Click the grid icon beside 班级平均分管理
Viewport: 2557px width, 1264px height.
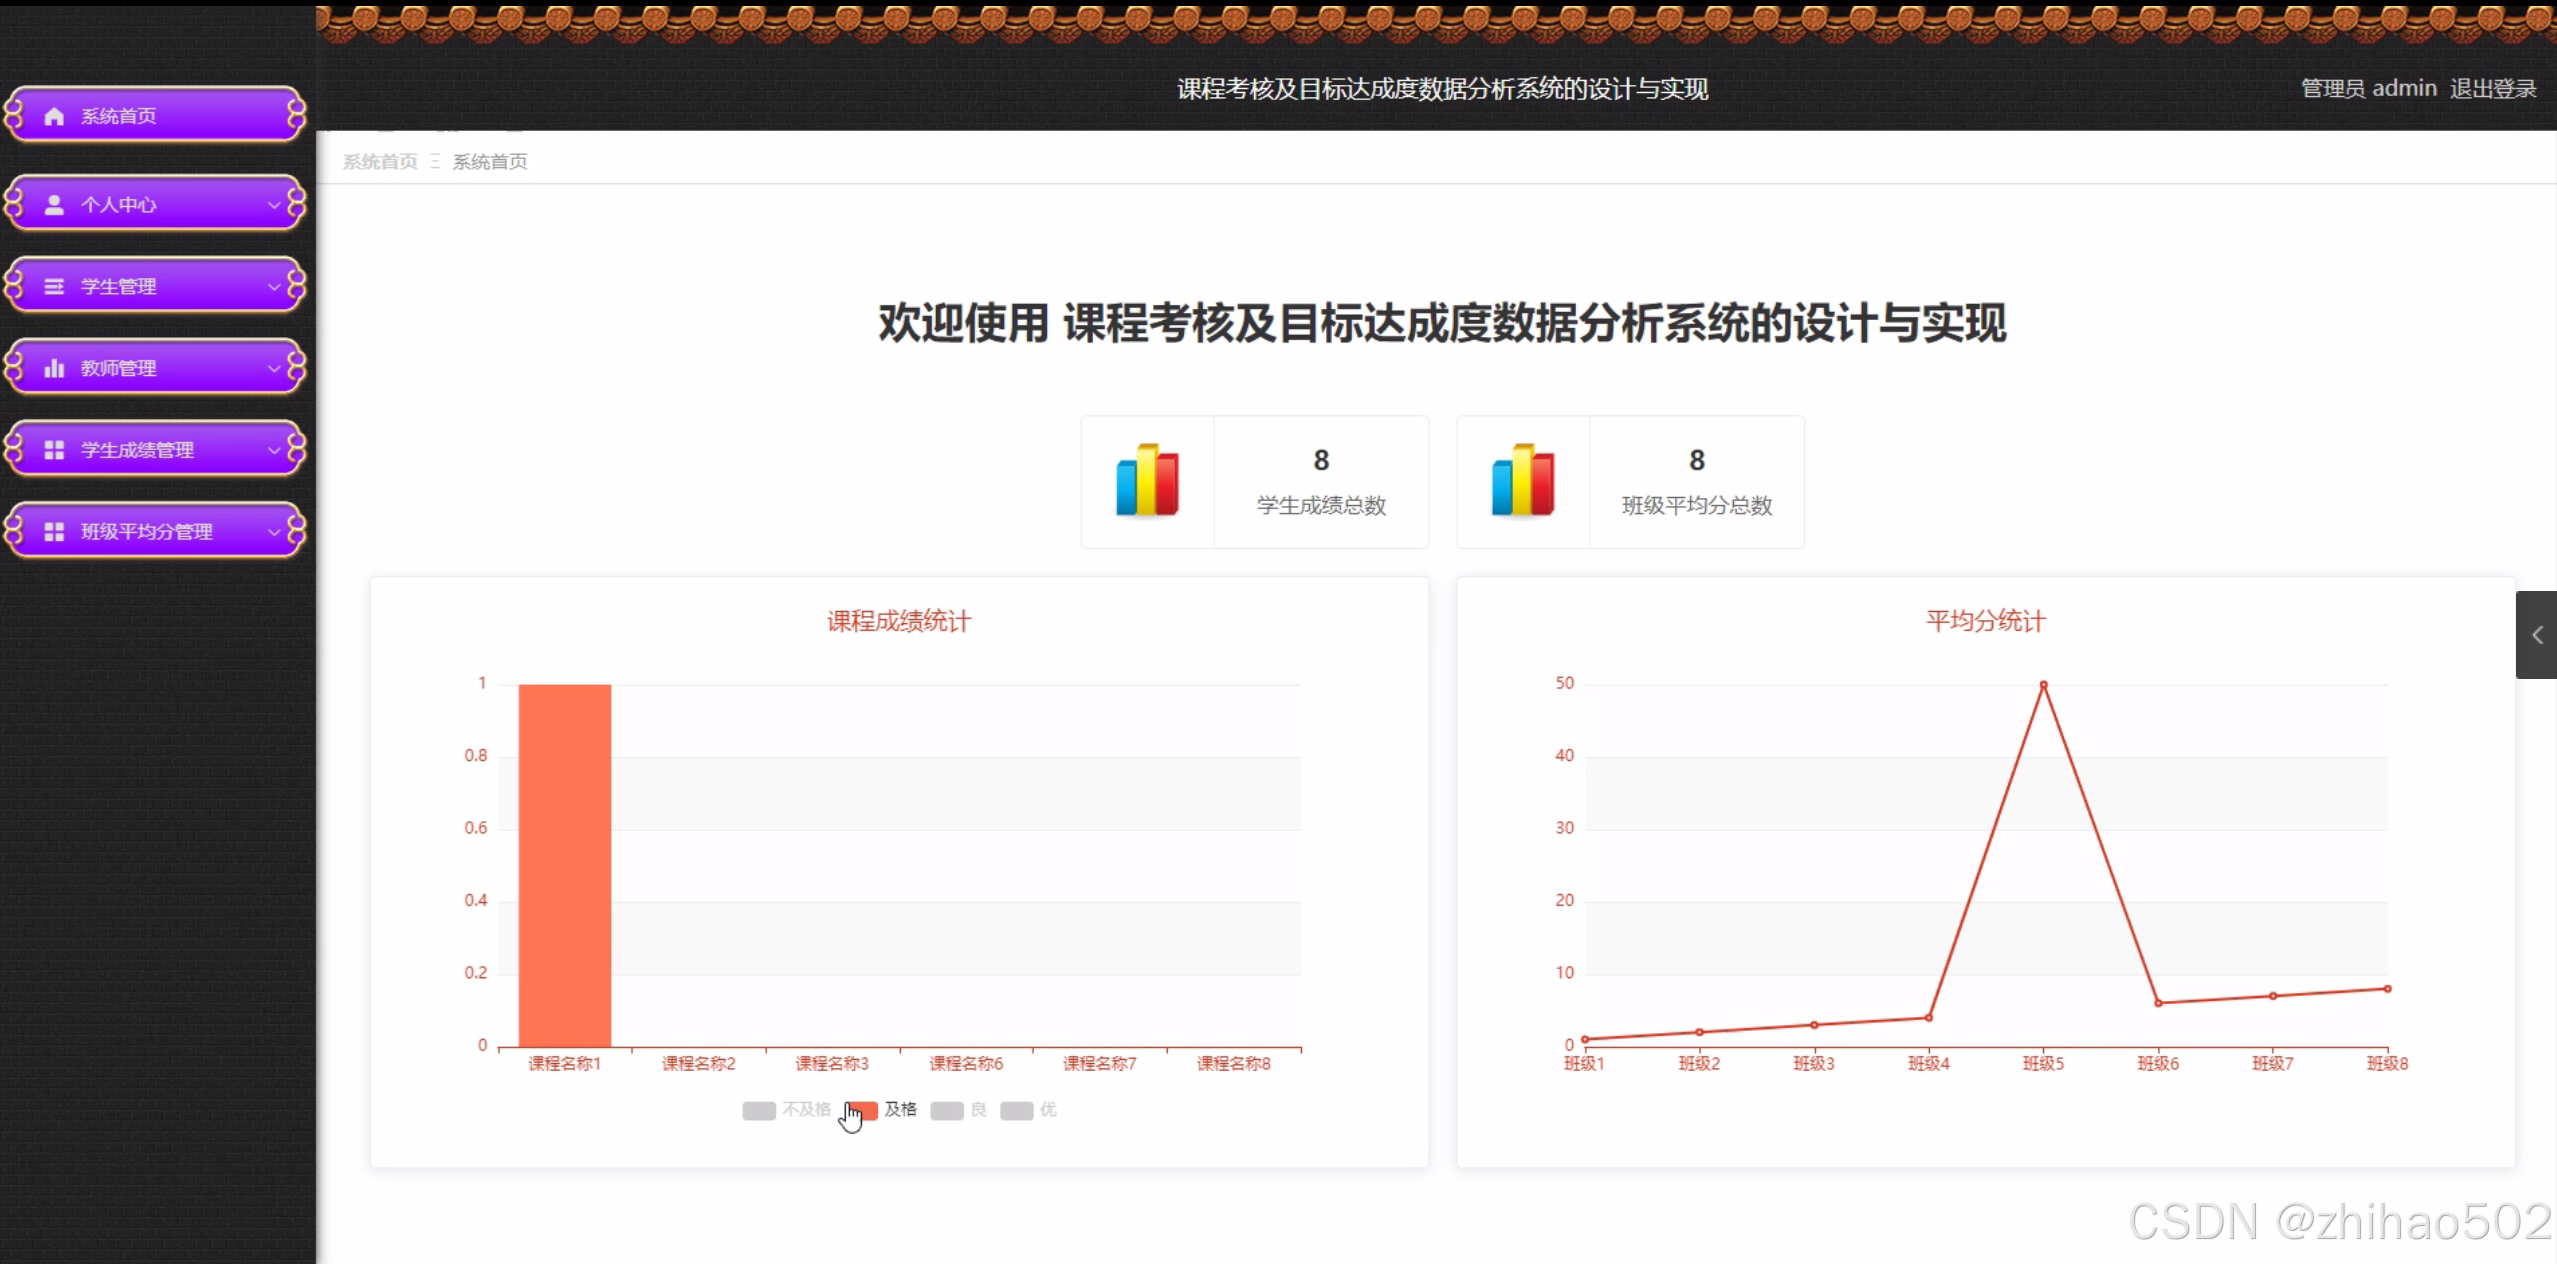[54, 532]
